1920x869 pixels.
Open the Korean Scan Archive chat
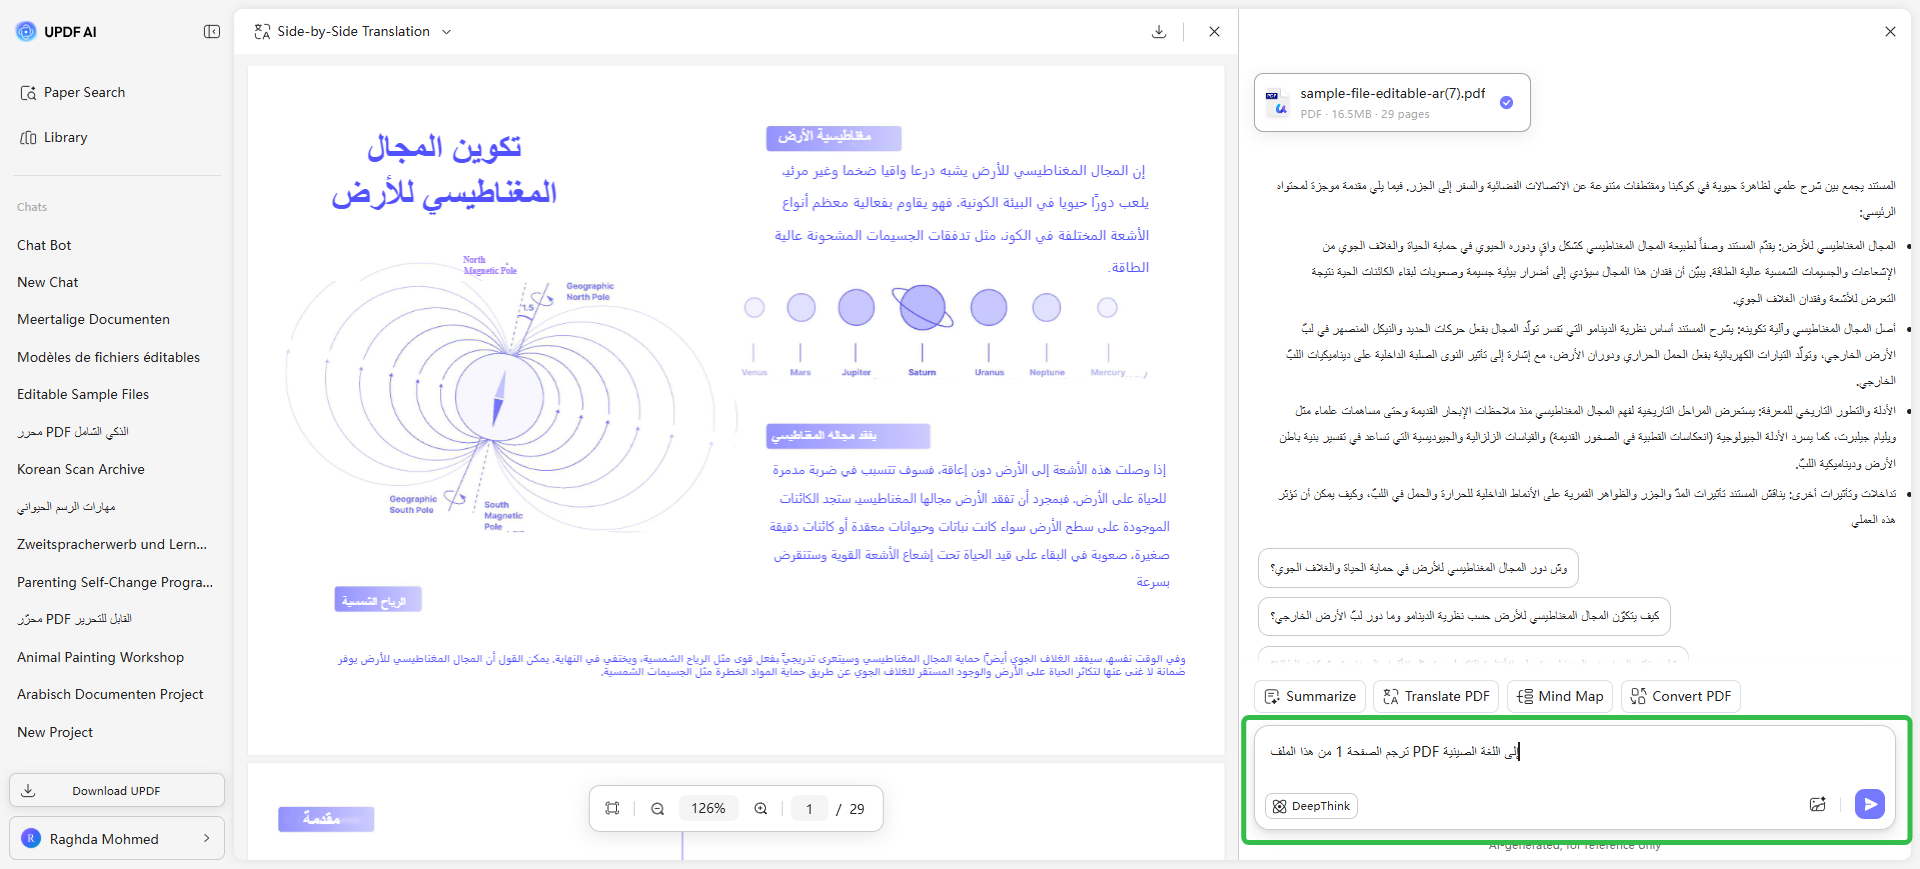pyautogui.click(x=81, y=469)
